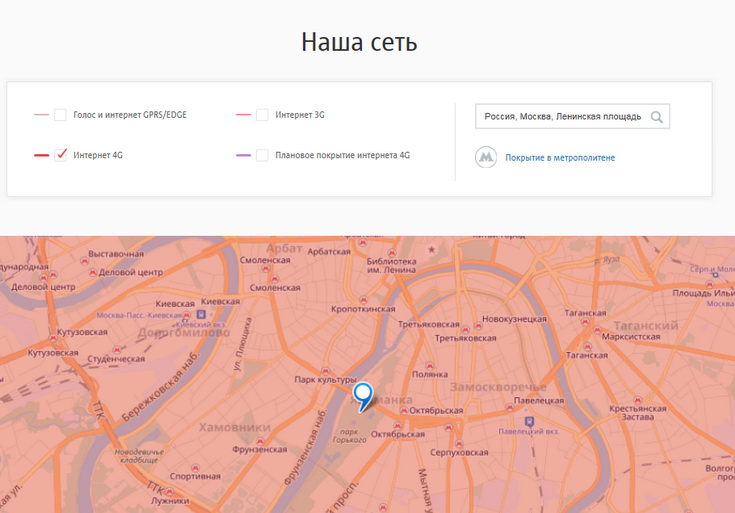Click the Парк культуры metro station icon
The width and height of the screenshot is (735, 513).
click(326, 371)
